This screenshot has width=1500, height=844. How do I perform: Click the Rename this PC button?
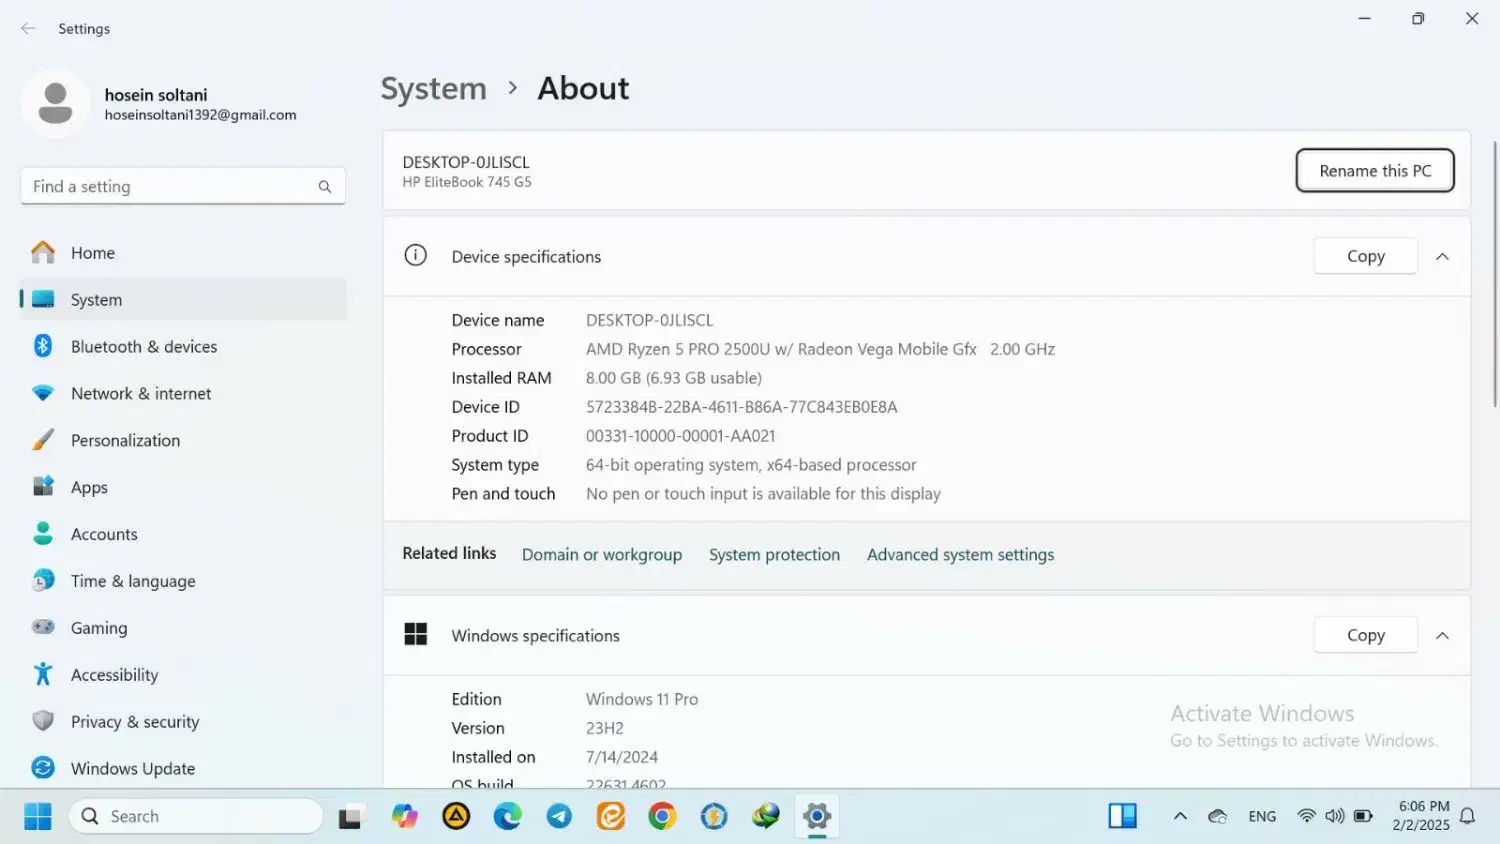[x=1374, y=171]
